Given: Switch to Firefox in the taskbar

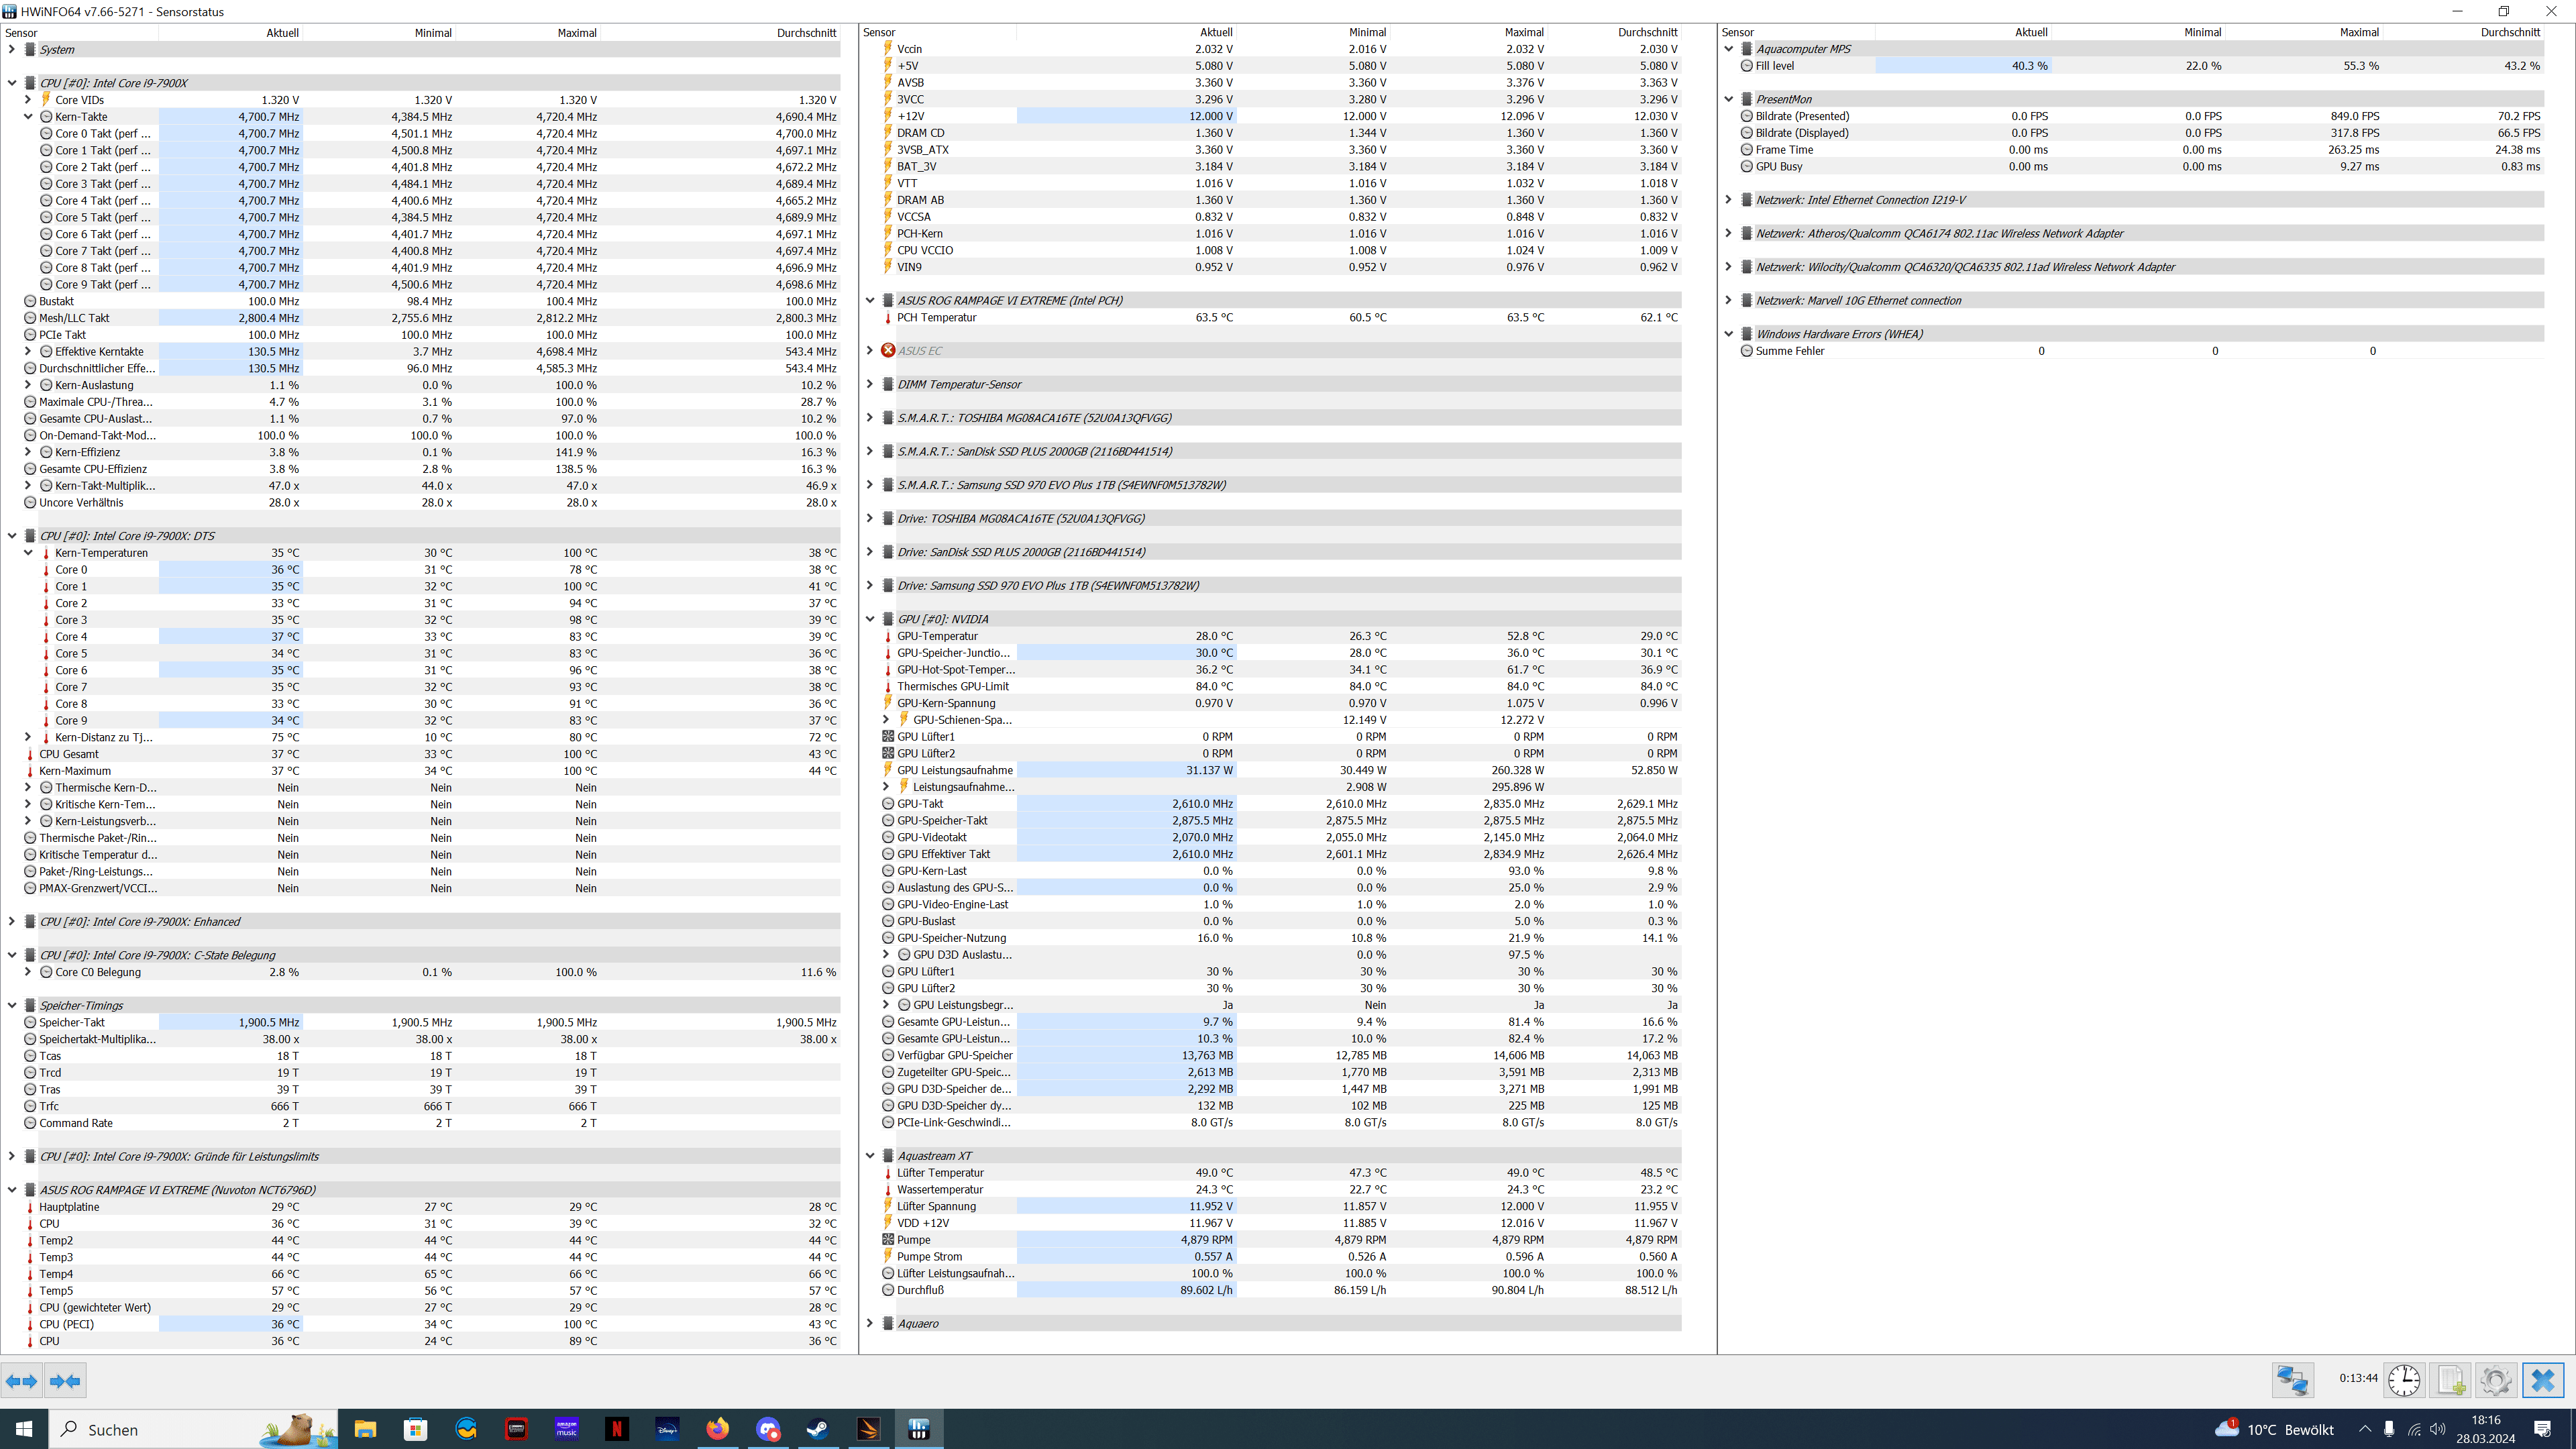Looking at the screenshot, I should (x=718, y=1429).
